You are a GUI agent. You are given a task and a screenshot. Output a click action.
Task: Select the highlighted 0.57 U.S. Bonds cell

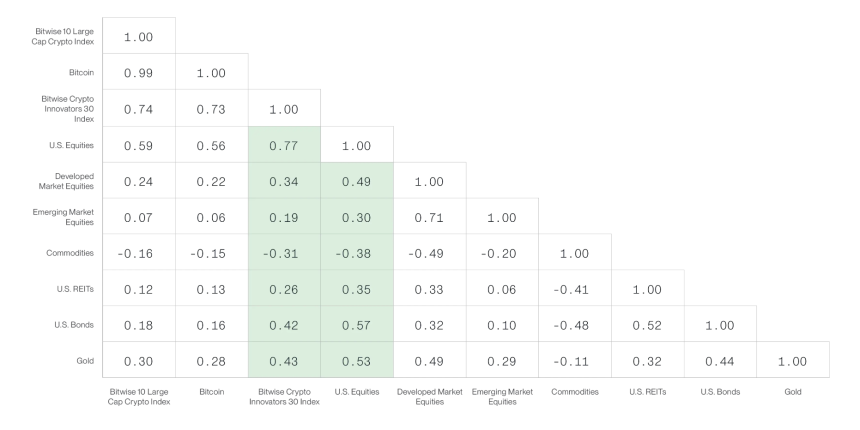click(x=357, y=324)
